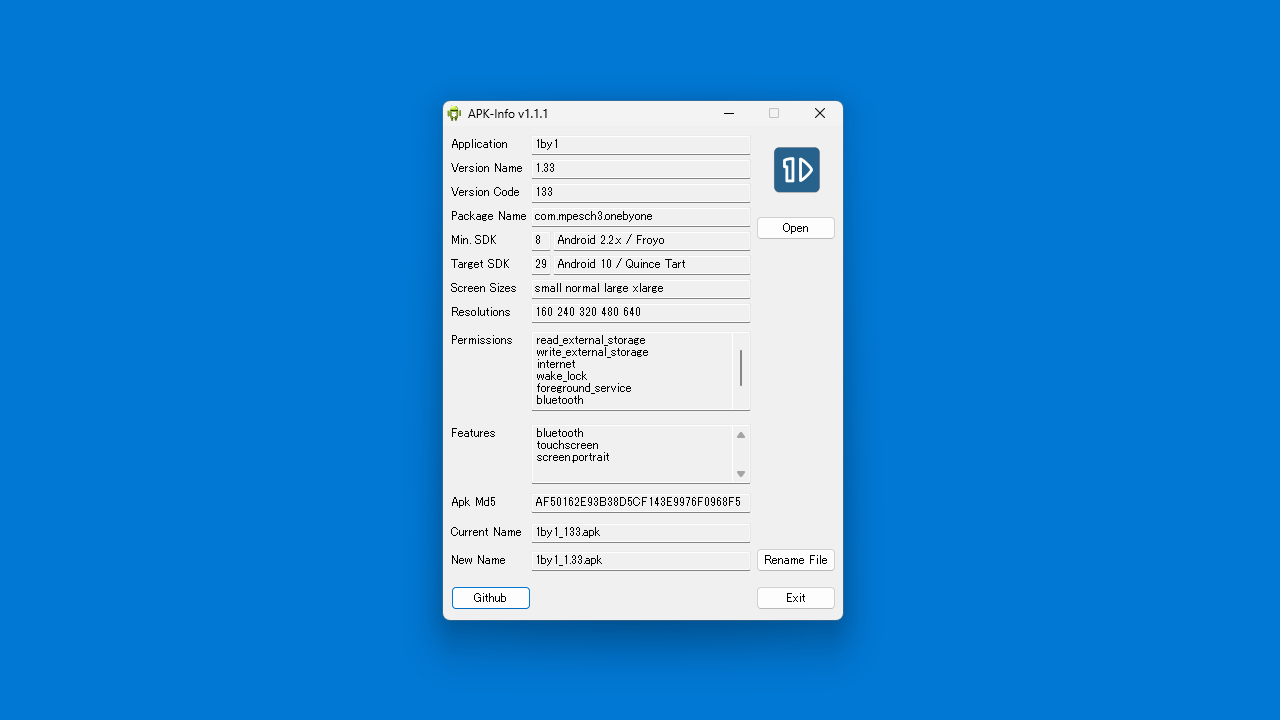Screen dimensions: 1280x720
Task: Click the New Name field 1by1_1.33.apk
Action: [641, 561]
